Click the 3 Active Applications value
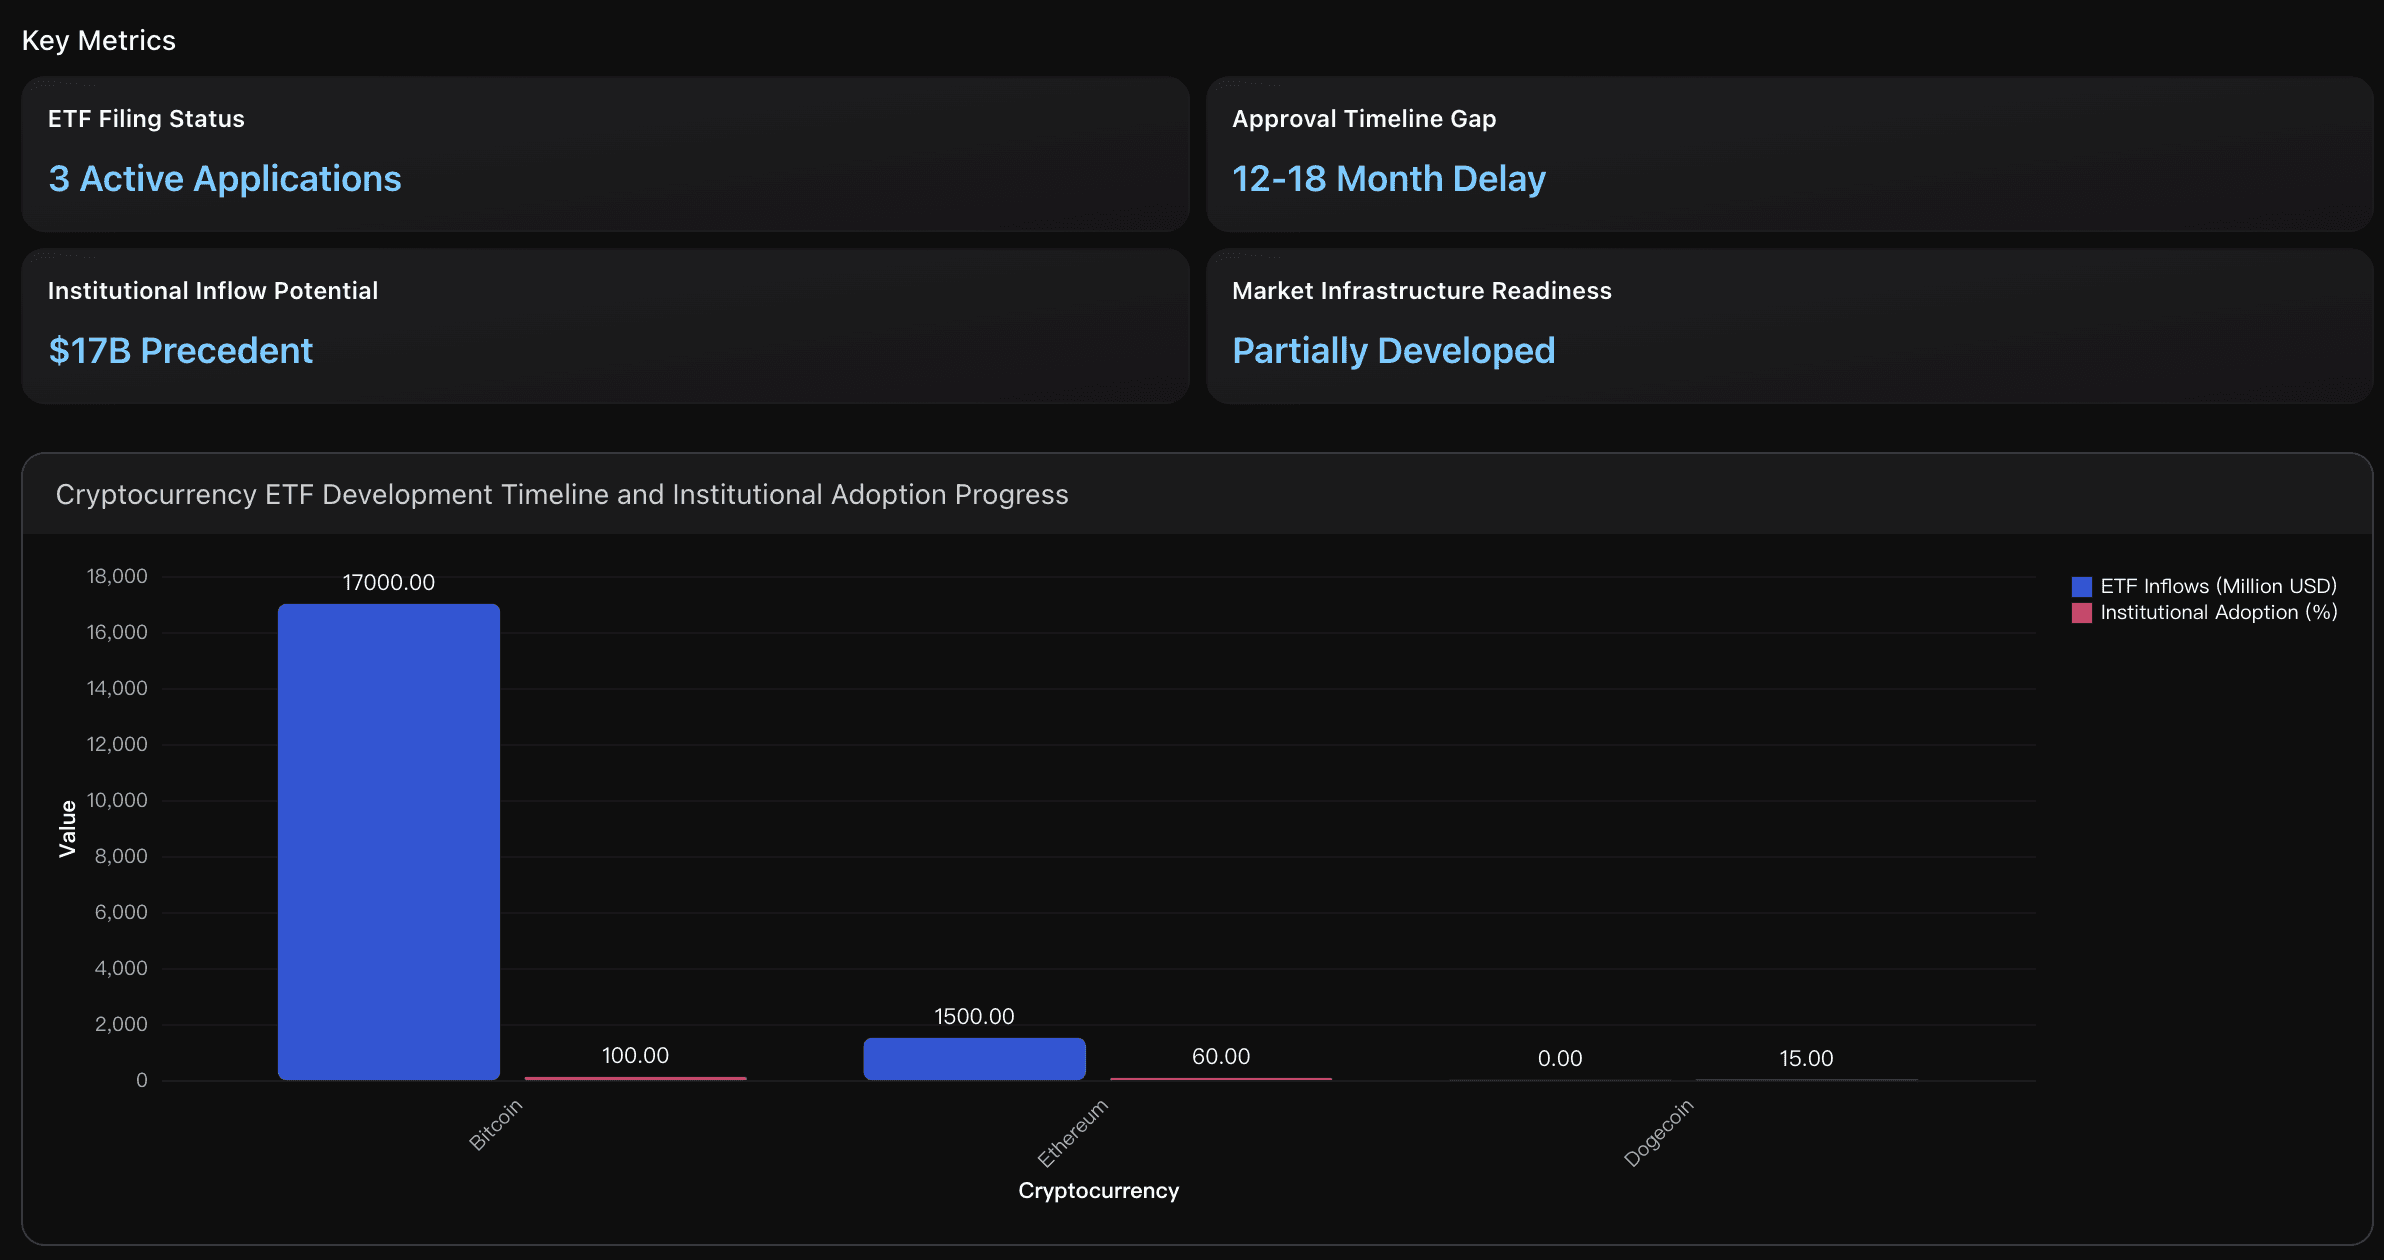Image resolution: width=2384 pixels, height=1260 pixels. click(224, 178)
